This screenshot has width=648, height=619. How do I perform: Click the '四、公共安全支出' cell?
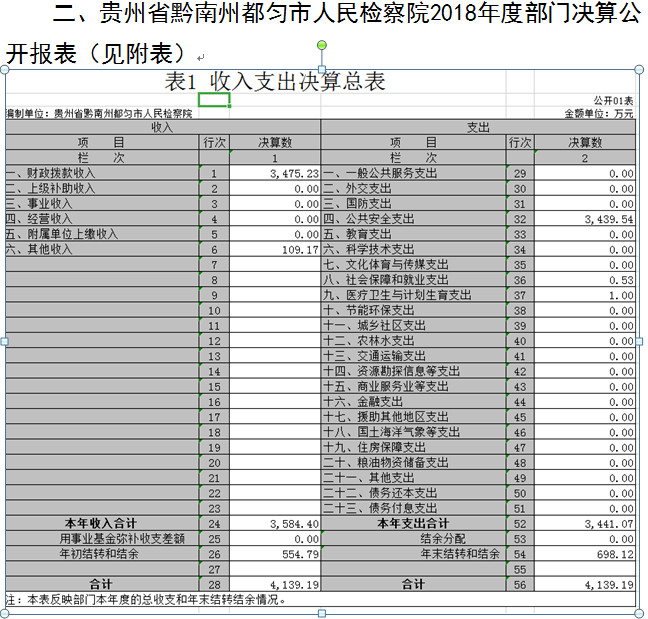[413, 219]
